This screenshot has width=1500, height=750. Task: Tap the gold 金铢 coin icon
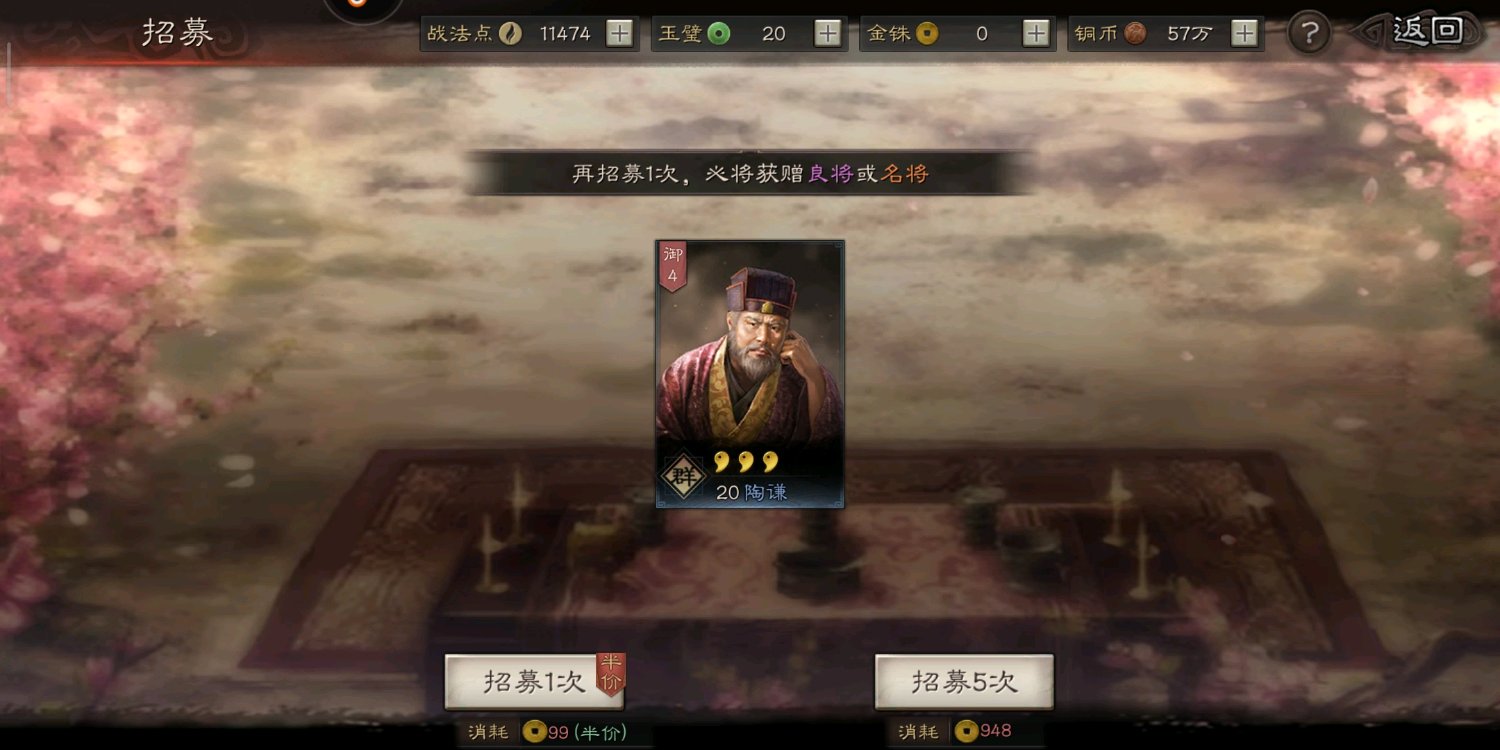click(x=927, y=34)
